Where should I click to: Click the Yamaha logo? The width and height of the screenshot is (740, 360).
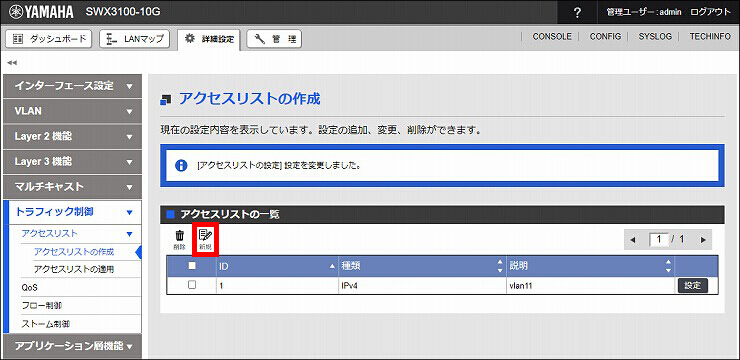pyautogui.click(x=42, y=12)
